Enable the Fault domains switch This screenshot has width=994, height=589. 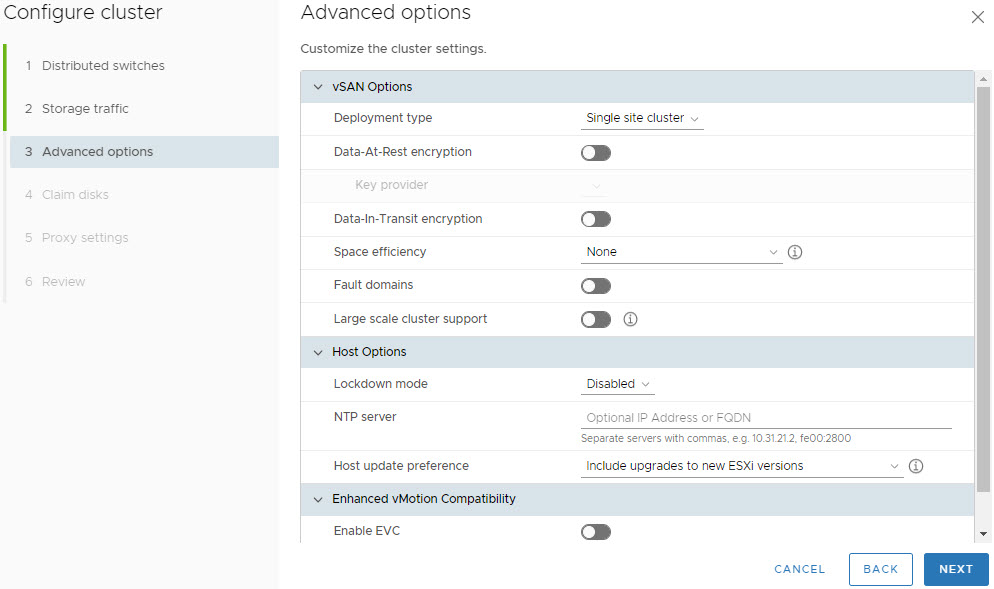(x=595, y=286)
